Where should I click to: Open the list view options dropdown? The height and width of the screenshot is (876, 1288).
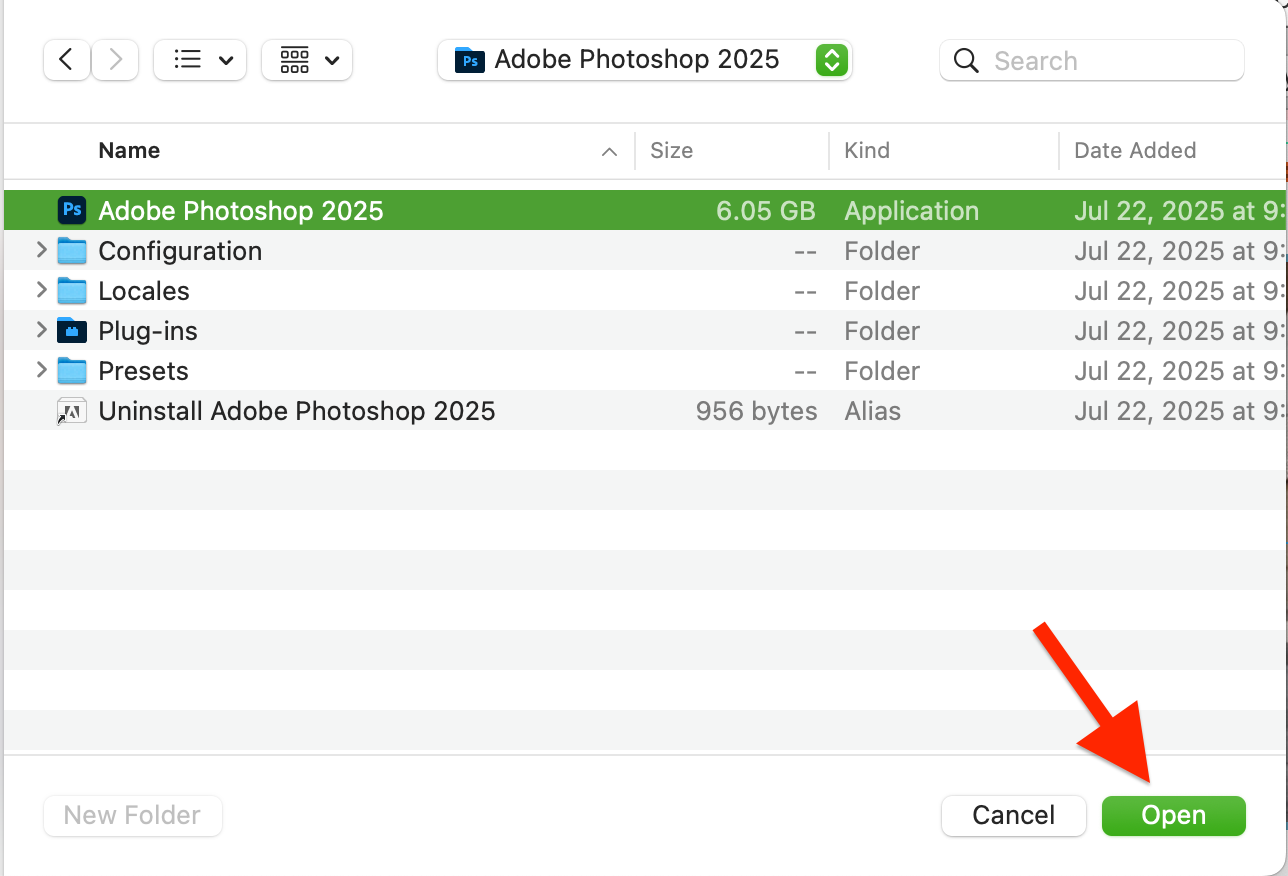tap(201, 60)
